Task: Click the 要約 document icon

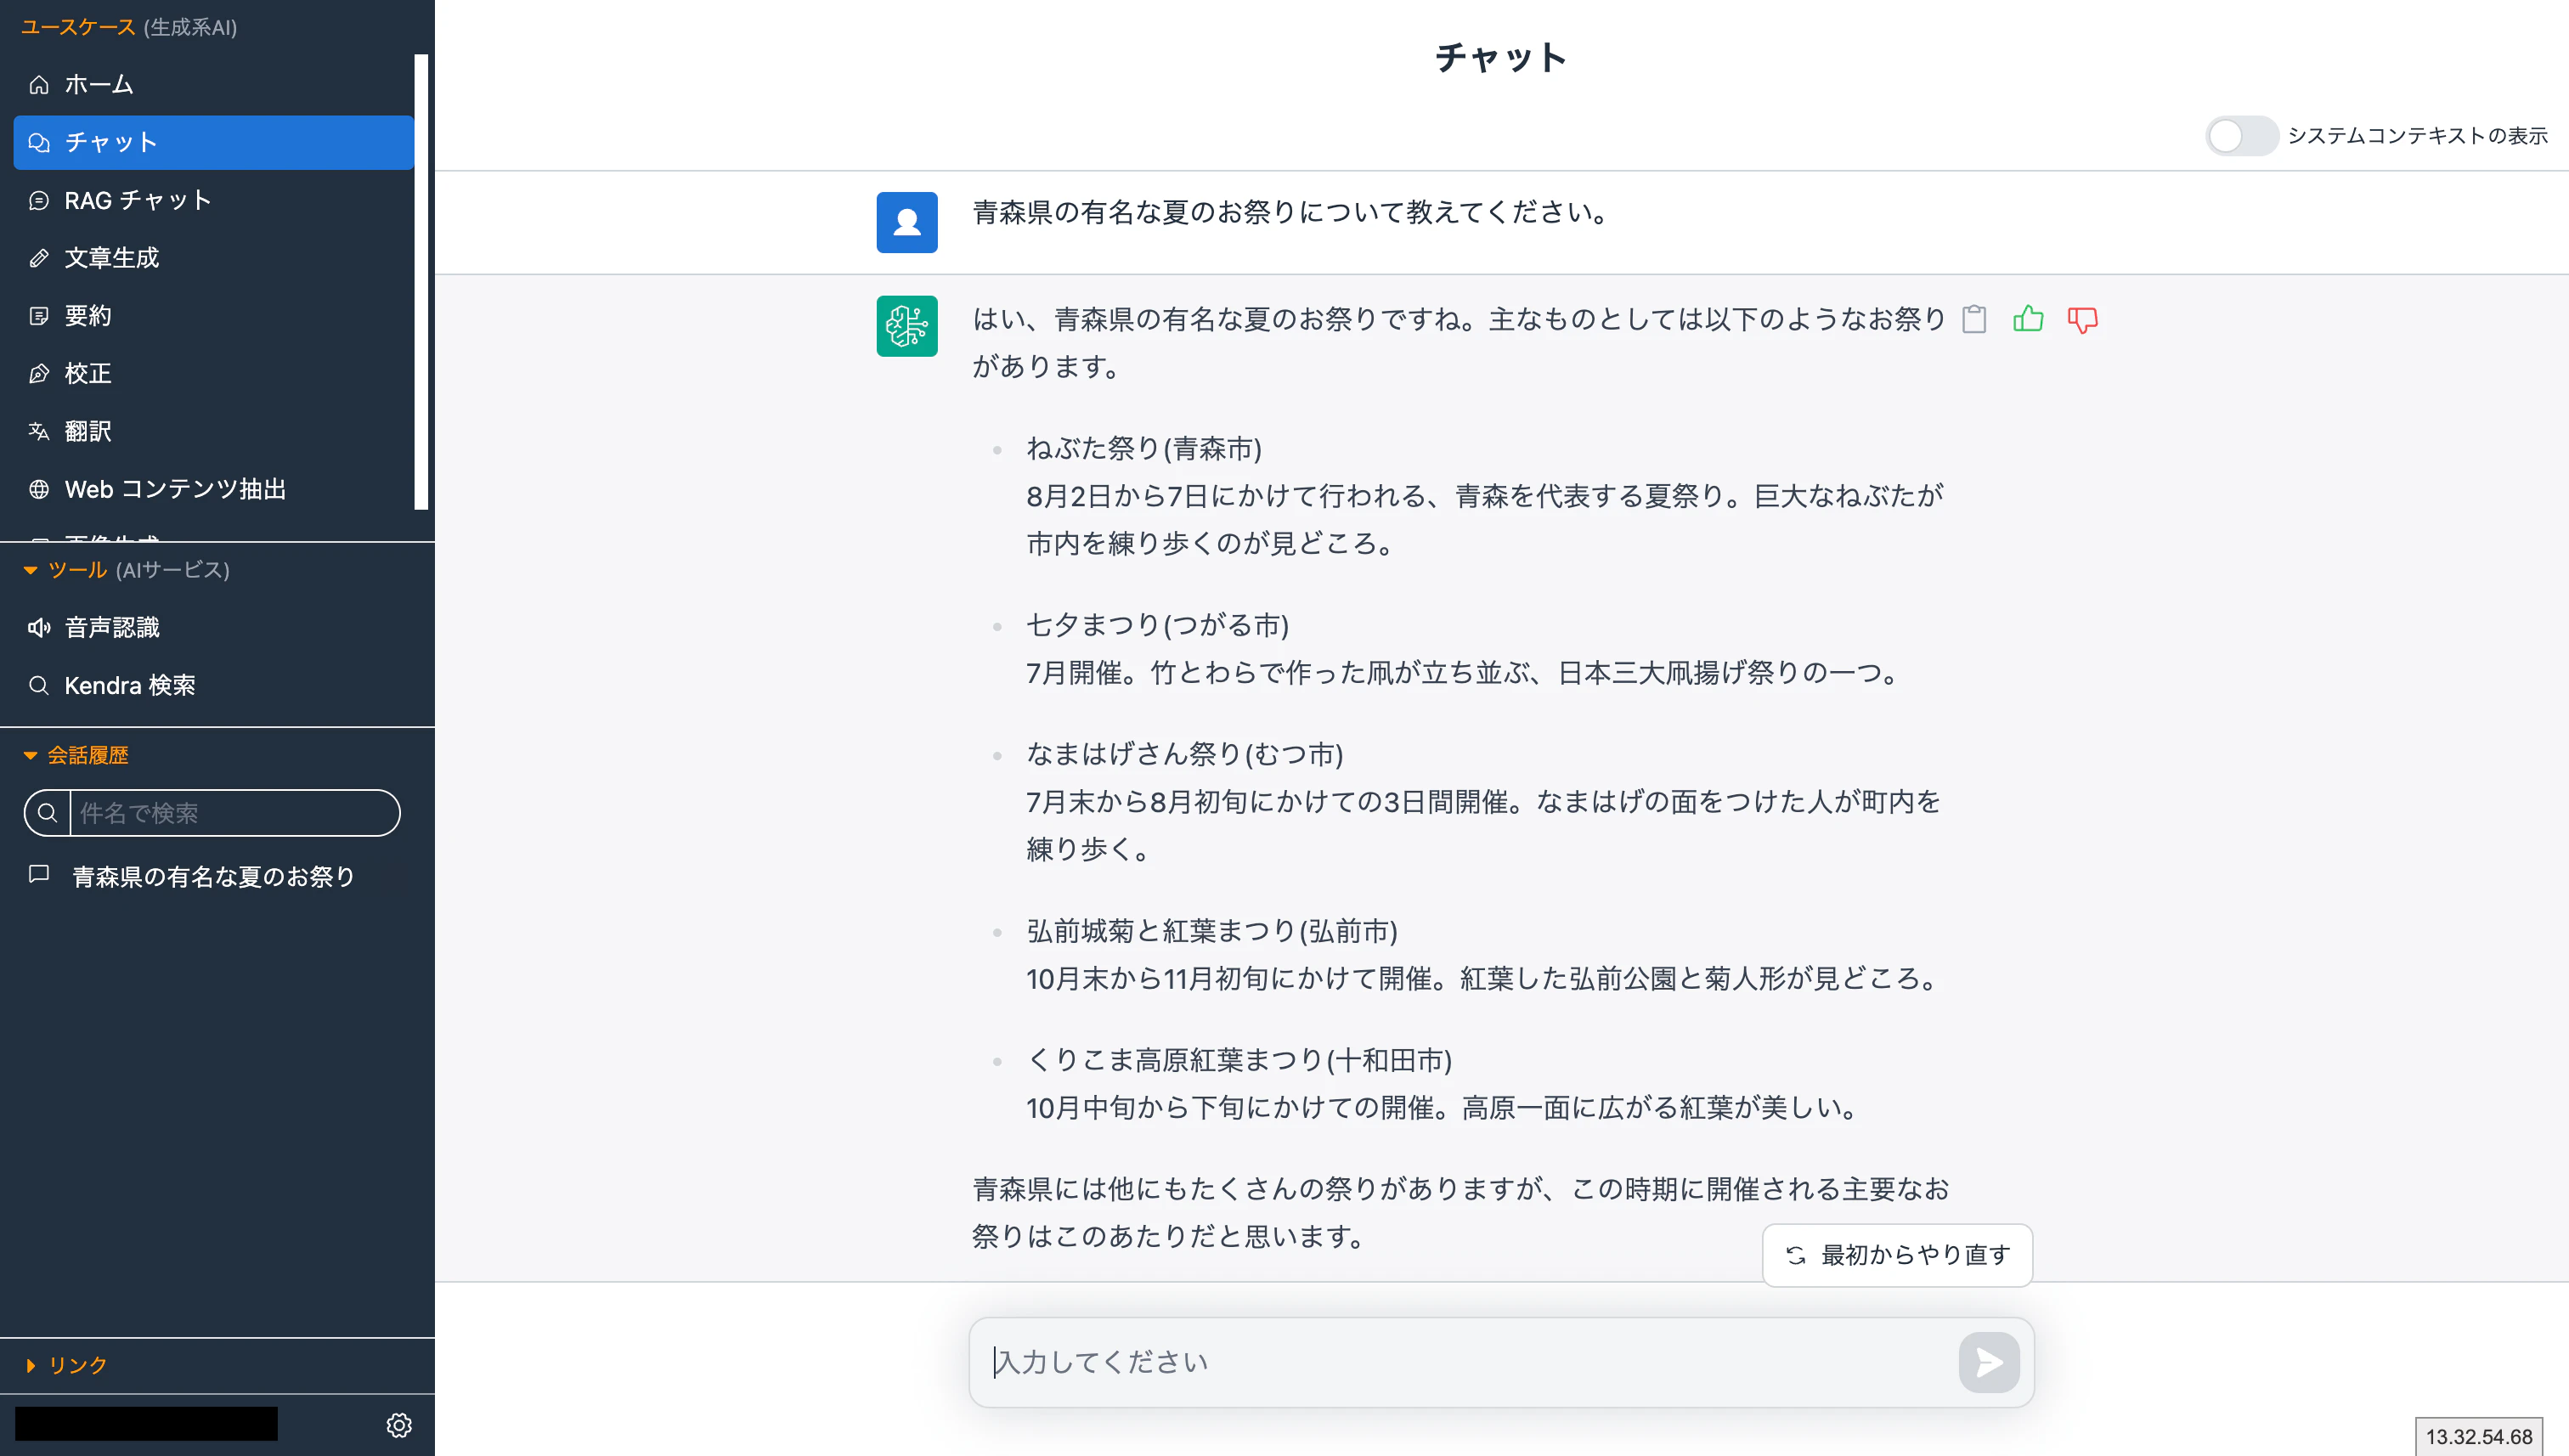Action: coord(39,316)
